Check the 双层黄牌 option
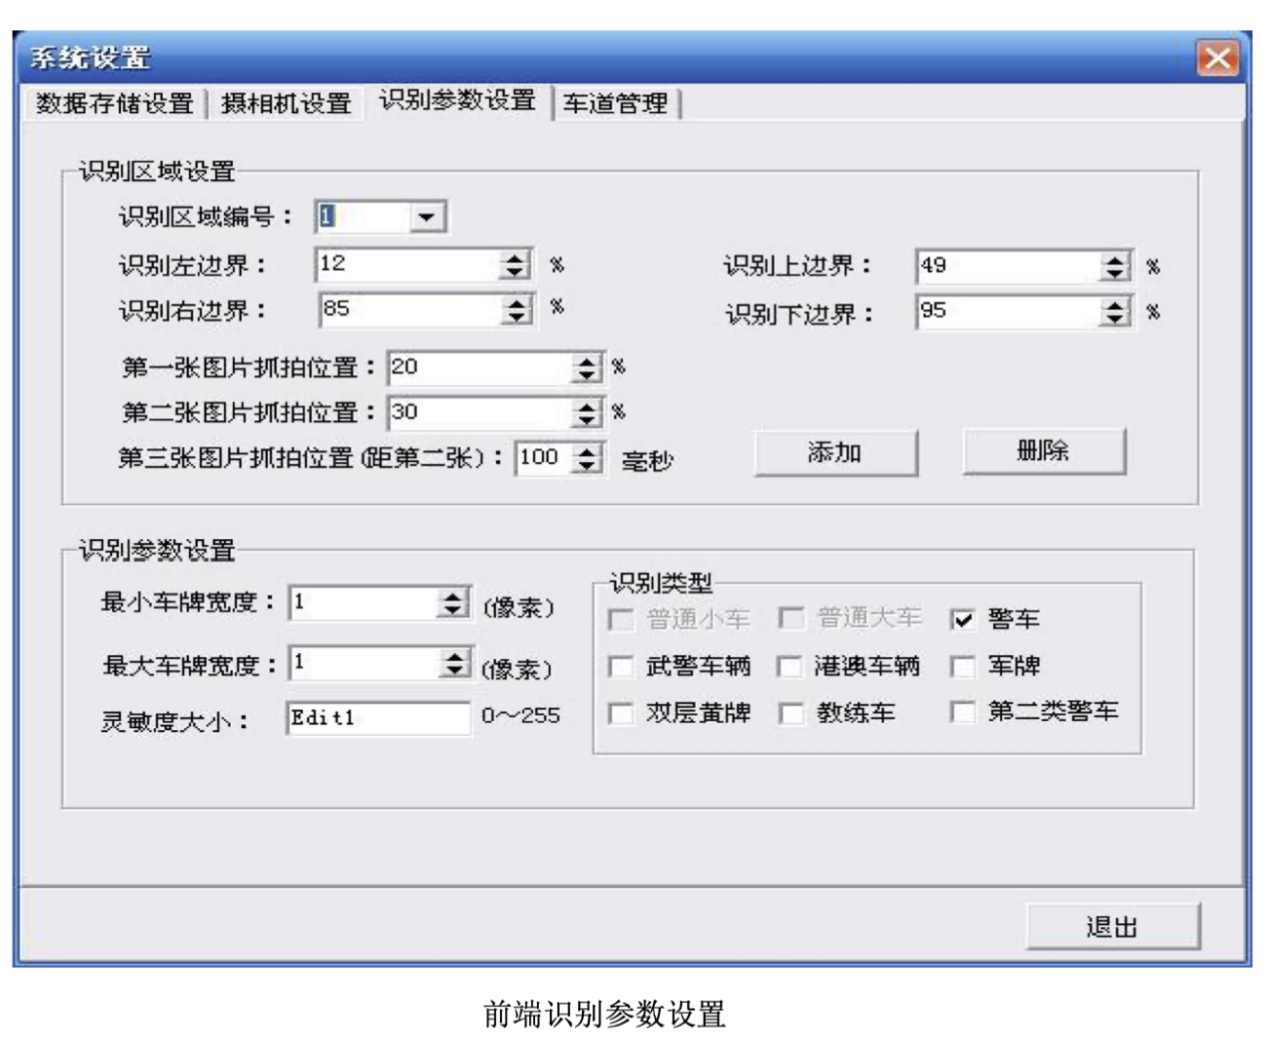Screen dimensions: 1269x1041 [621, 714]
